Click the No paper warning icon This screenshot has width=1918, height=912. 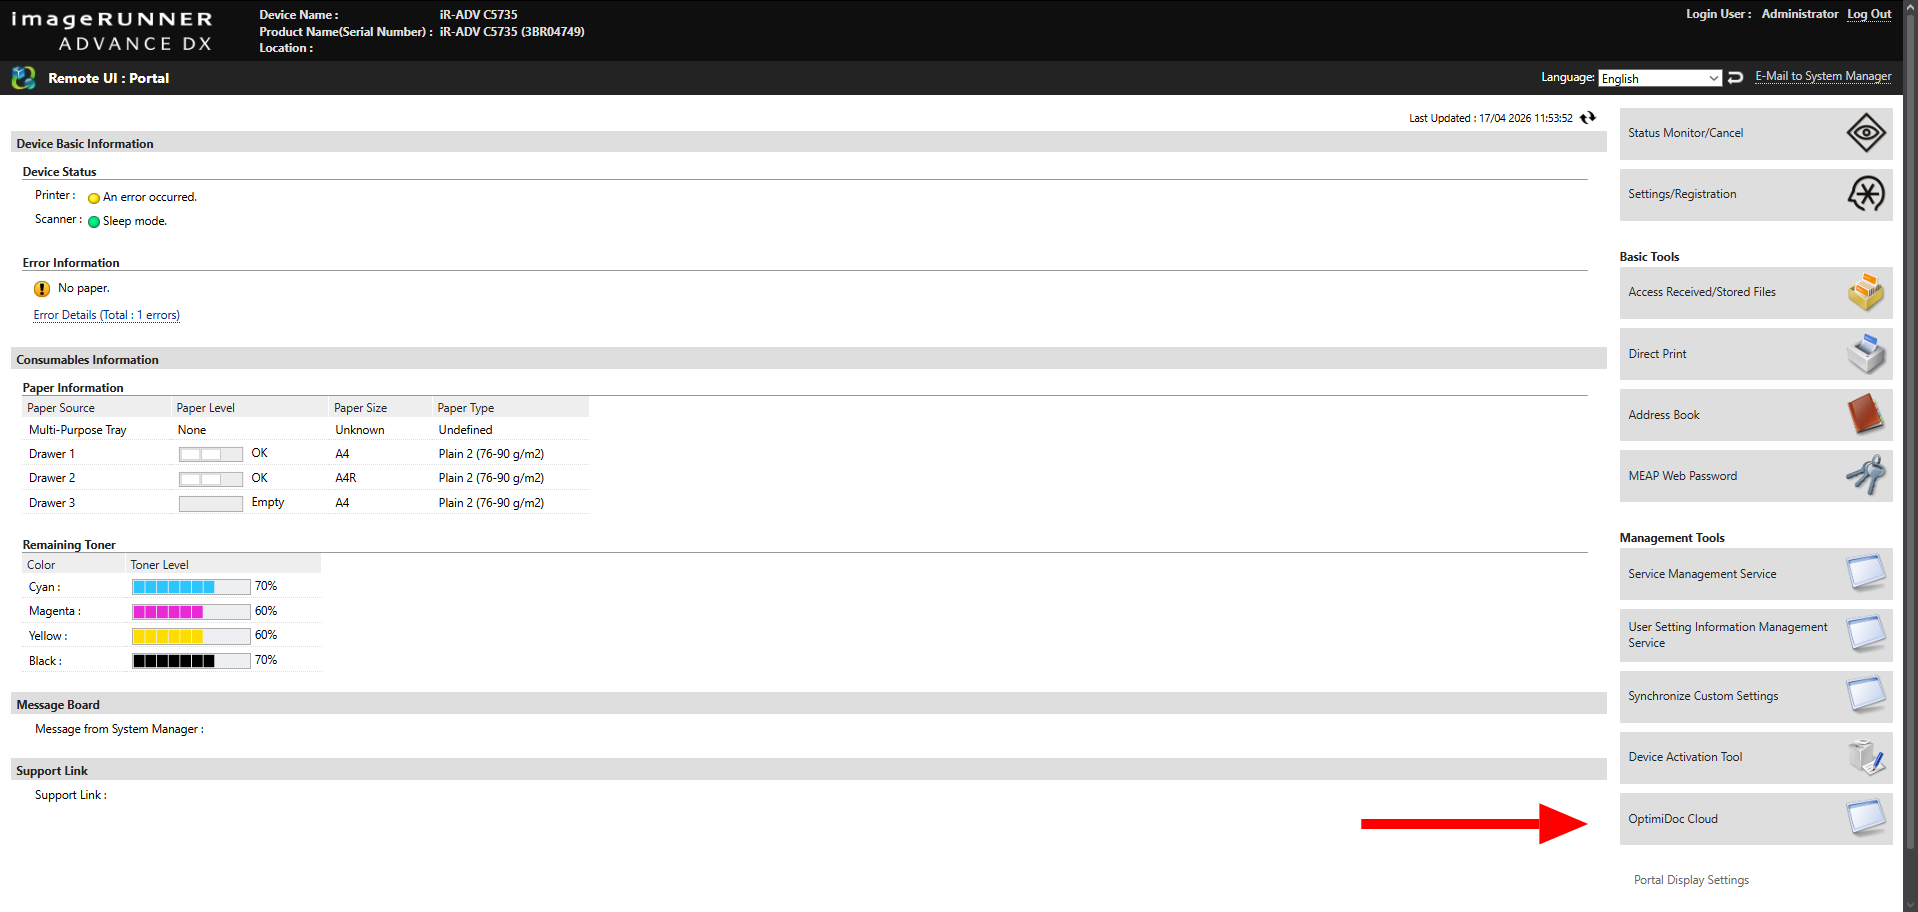[42, 289]
